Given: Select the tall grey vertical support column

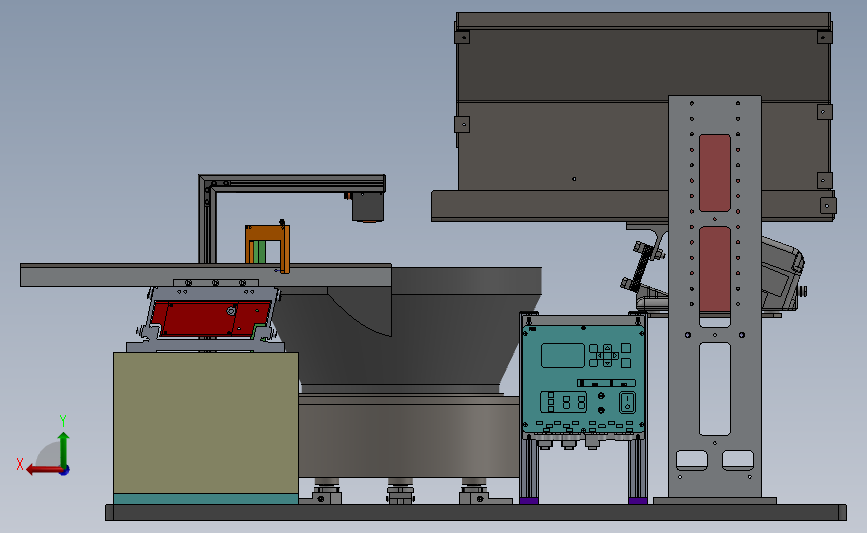Looking at the screenshot, I should [x=714, y=296].
